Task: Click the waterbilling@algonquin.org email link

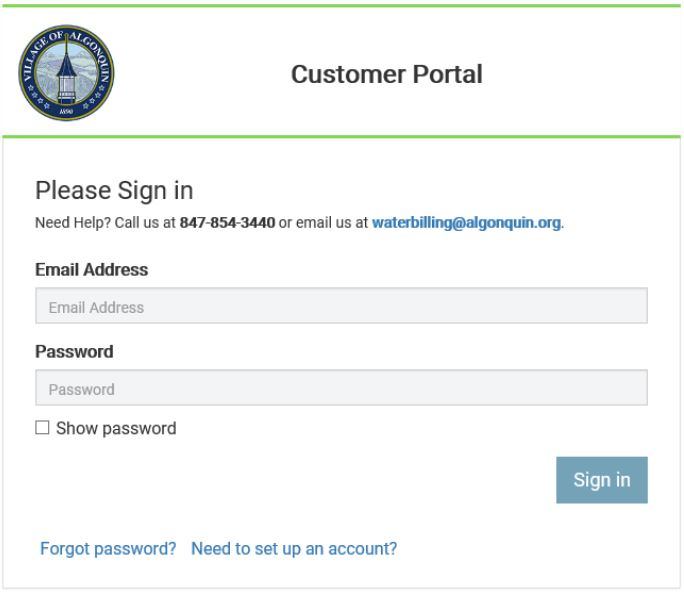Action: pyautogui.click(x=467, y=223)
